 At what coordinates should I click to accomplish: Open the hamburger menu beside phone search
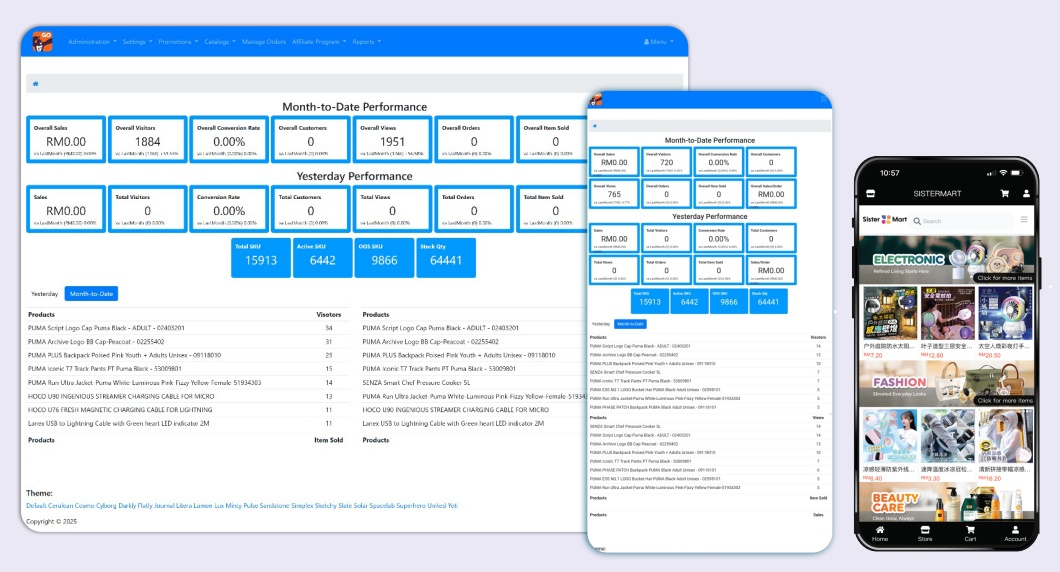(x=1024, y=220)
